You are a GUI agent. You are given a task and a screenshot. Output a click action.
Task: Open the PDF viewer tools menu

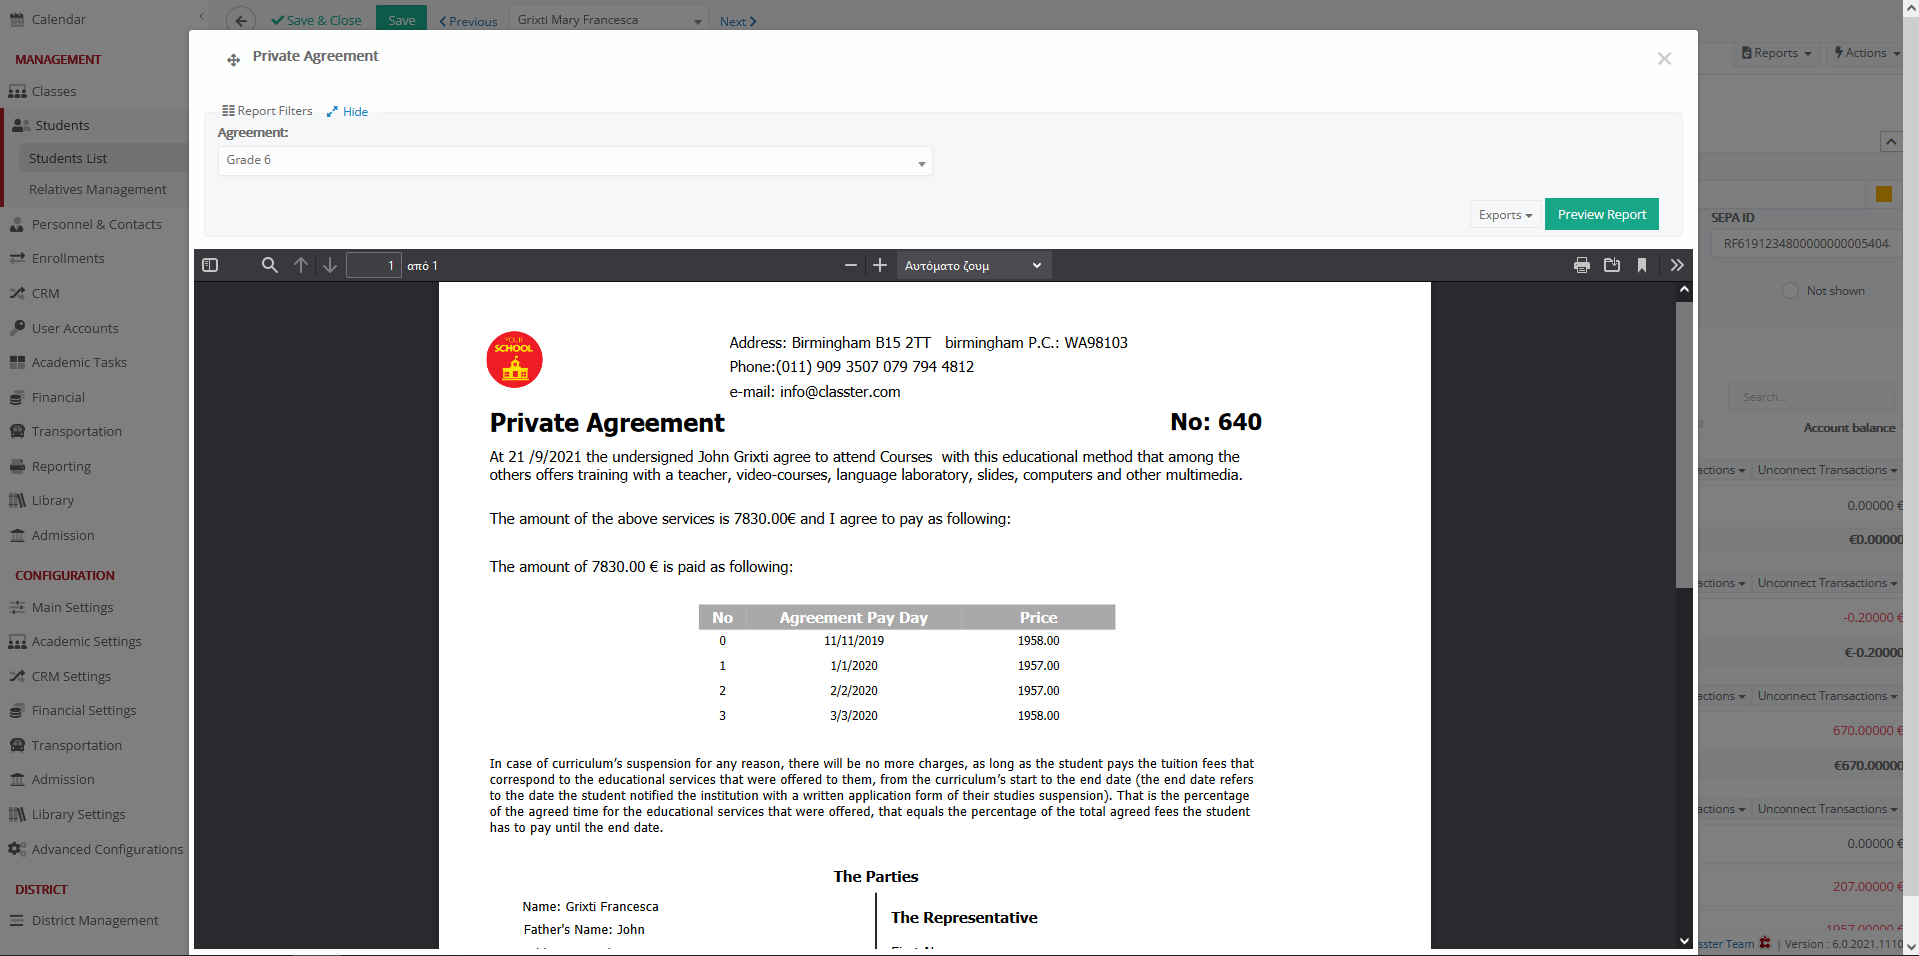click(x=1677, y=265)
